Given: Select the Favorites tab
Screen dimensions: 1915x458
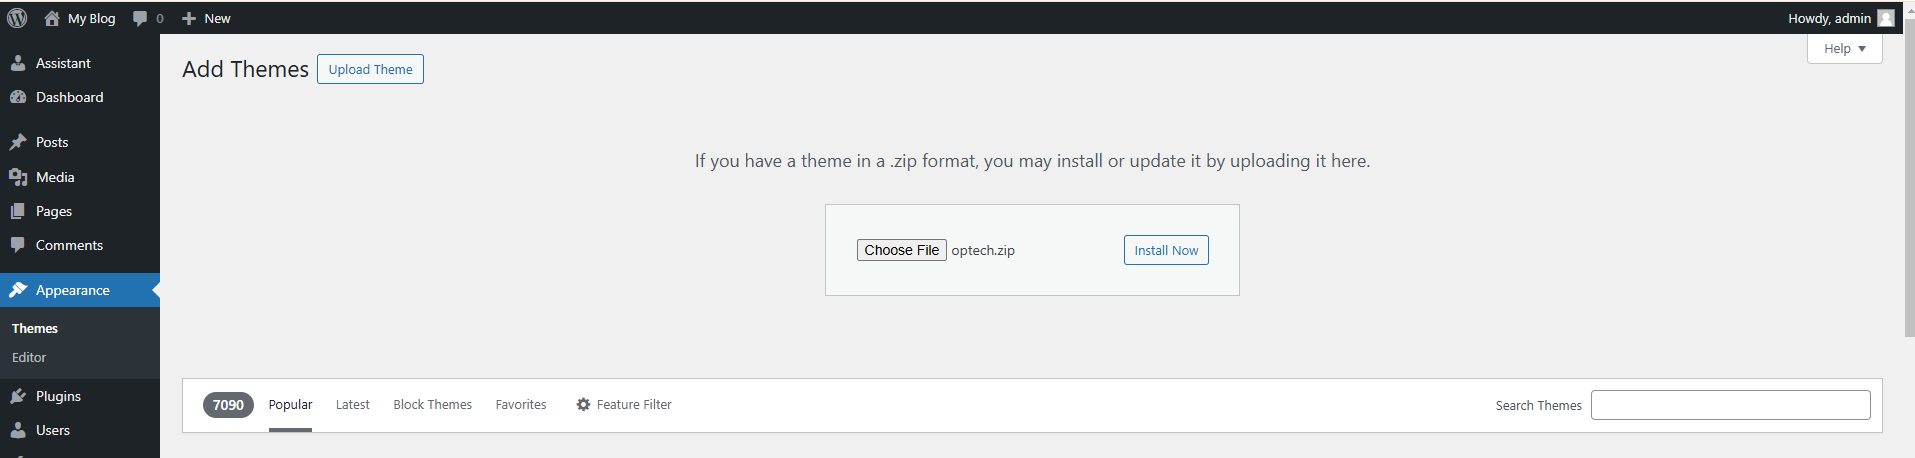Looking at the screenshot, I should point(521,404).
